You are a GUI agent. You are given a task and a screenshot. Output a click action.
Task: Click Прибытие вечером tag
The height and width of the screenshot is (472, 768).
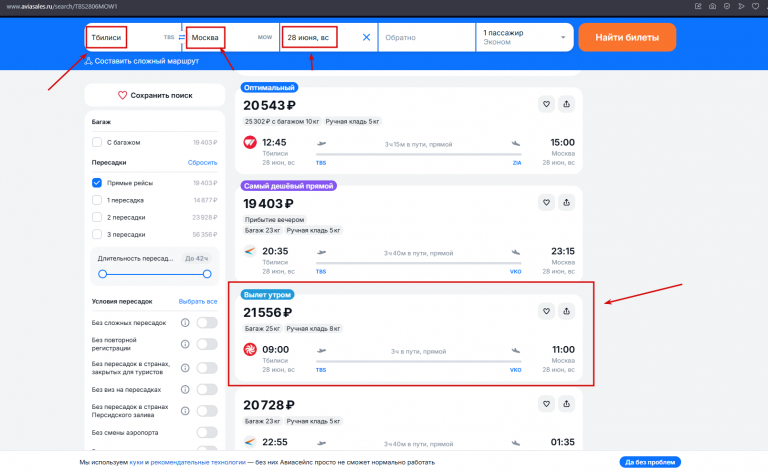(274, 220)
